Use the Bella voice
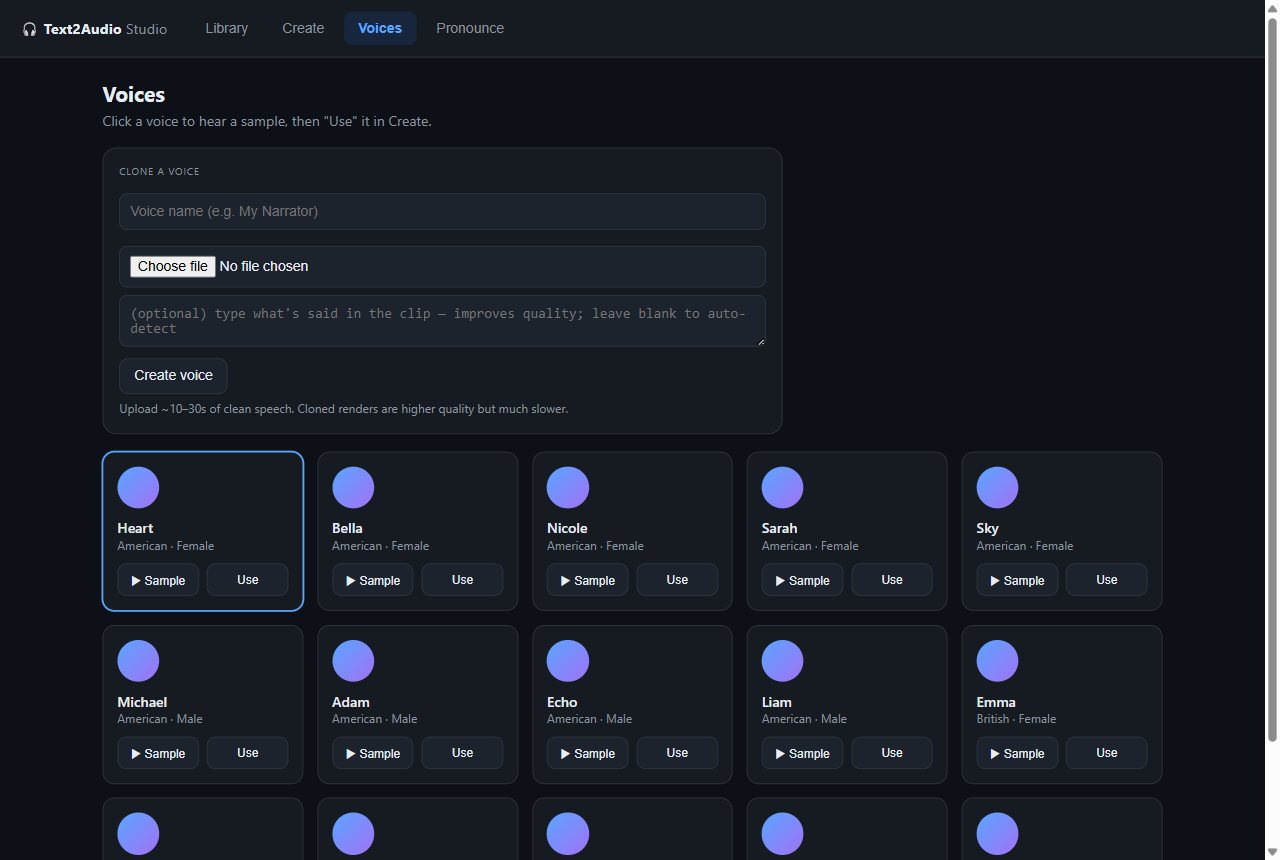 [462, 580]
